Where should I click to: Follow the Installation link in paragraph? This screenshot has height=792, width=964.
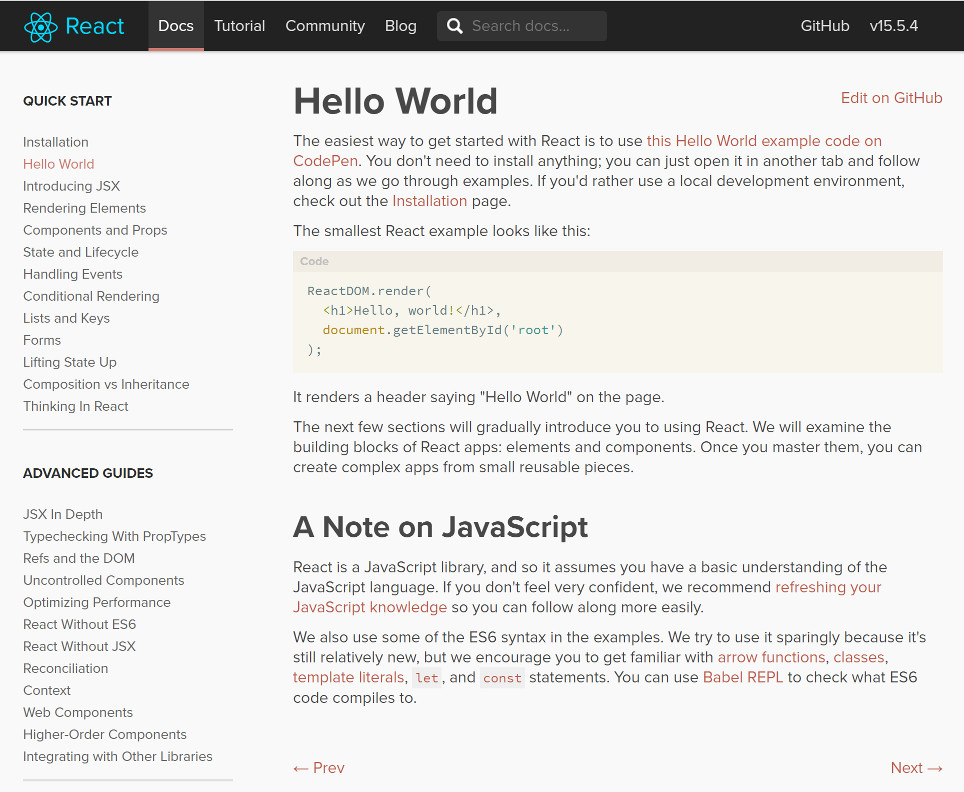(x=429, y=201)
